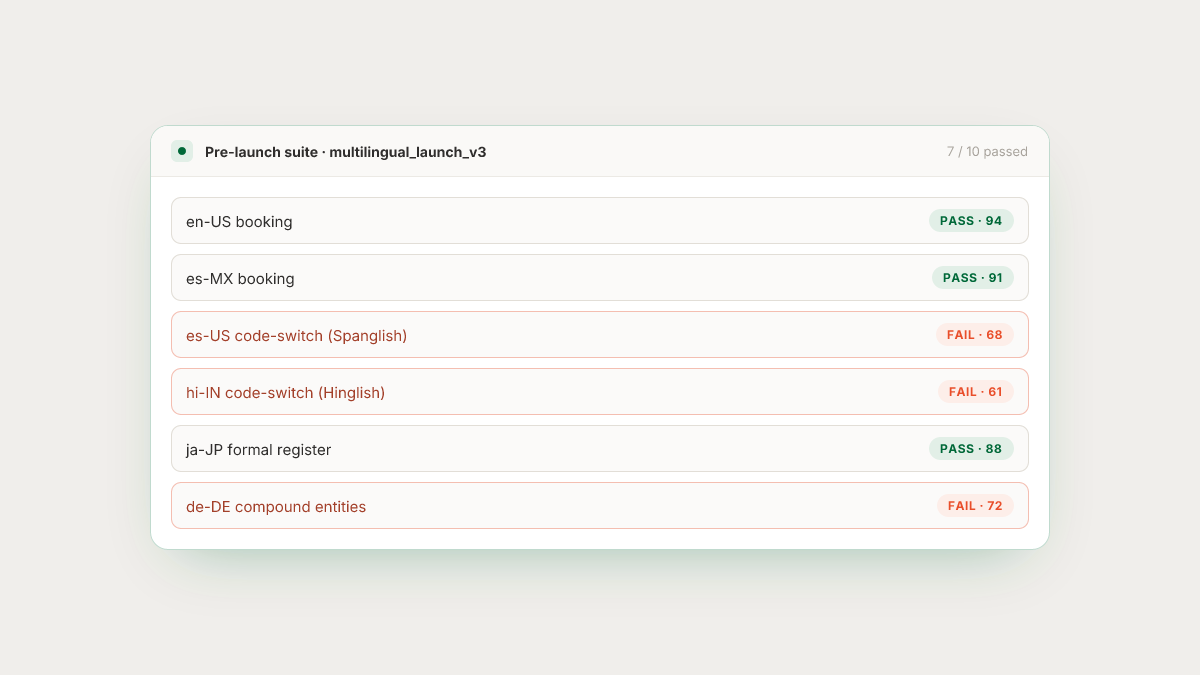Open the es-US code-switch (Spanglish) row
This screenshot has height=675, width=1200.
(x=600, y=335)
